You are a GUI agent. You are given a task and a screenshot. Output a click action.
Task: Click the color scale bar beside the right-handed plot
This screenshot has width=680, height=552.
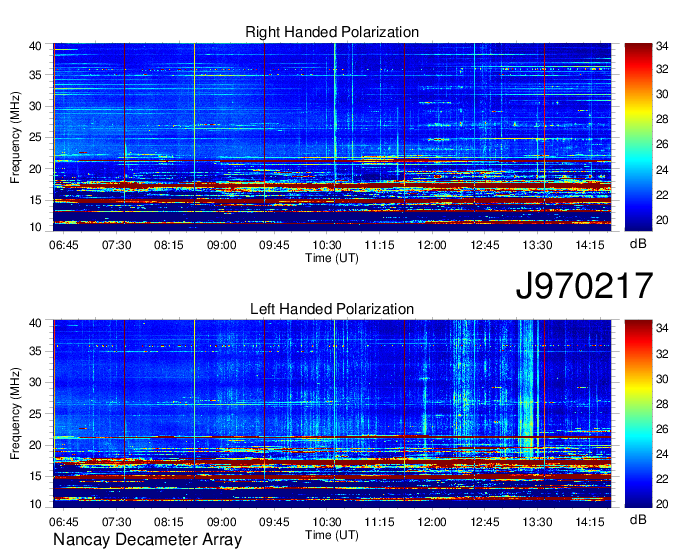tap(638, 137)
